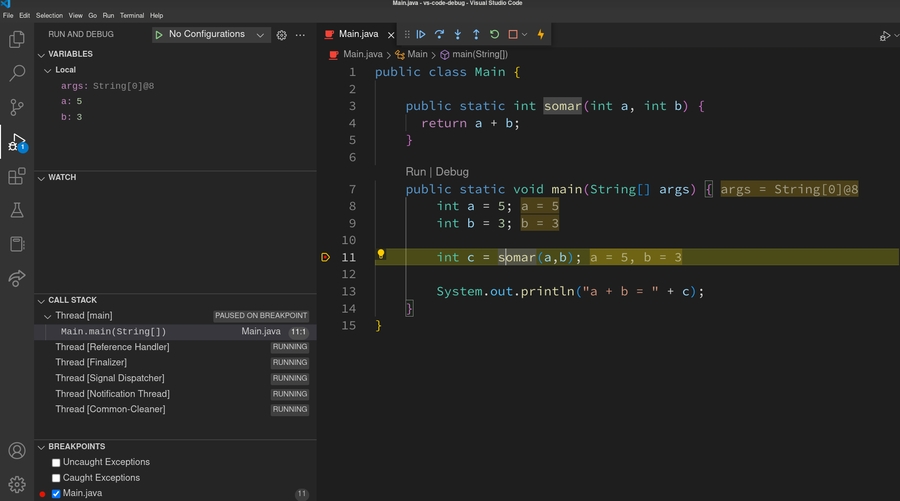
Task: Open the Source Control view
Action: [17, 107]
